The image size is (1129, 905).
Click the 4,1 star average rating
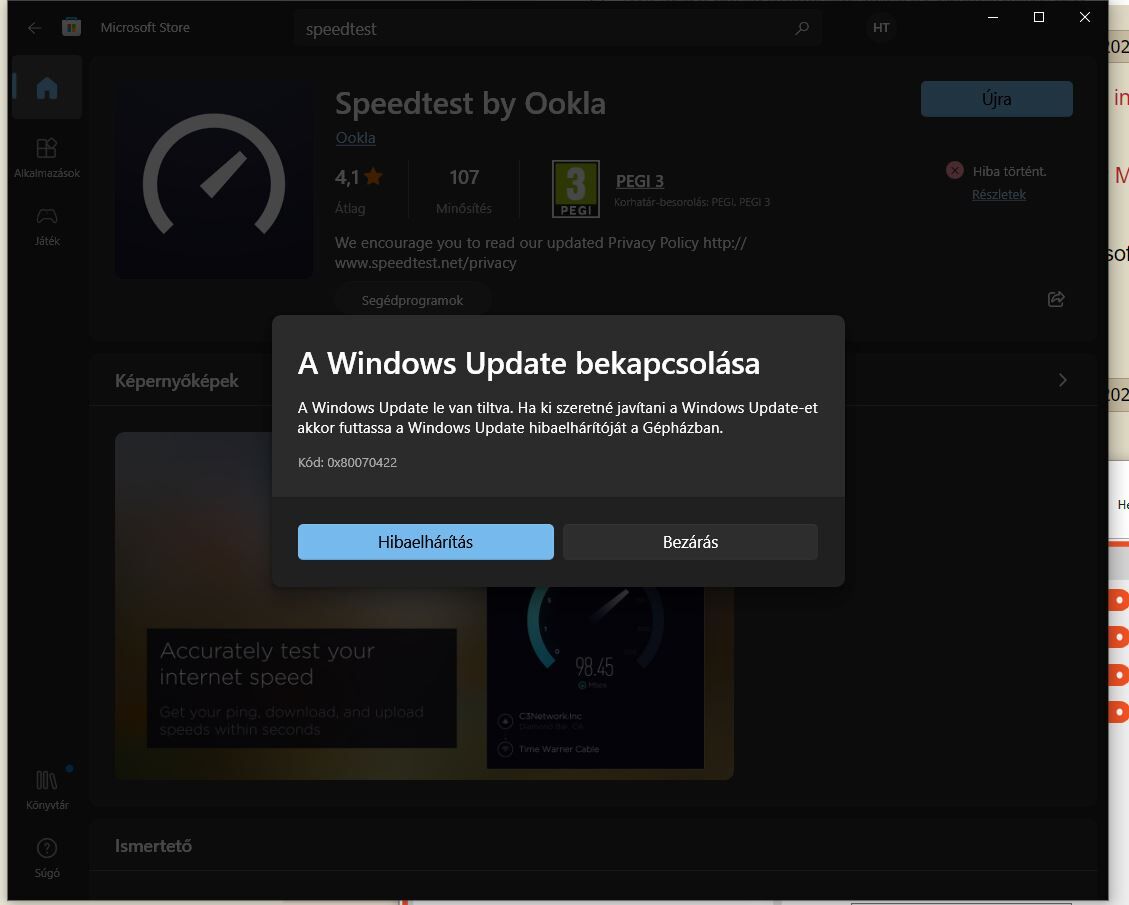359,191
